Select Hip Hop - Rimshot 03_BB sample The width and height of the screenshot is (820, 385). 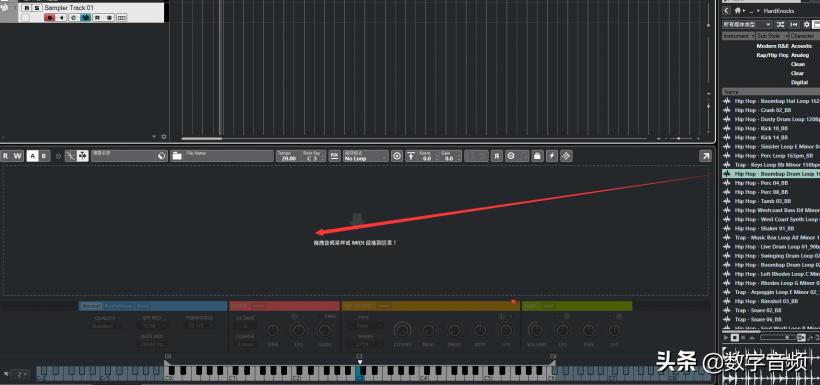pos(766,301)
